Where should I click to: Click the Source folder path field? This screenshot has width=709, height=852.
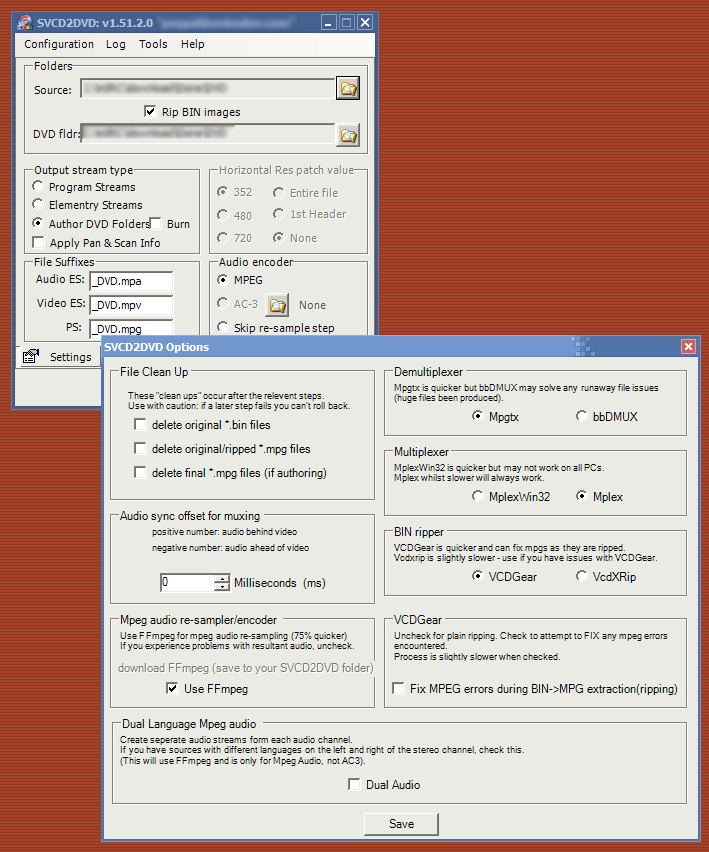(x=208, y=89)
